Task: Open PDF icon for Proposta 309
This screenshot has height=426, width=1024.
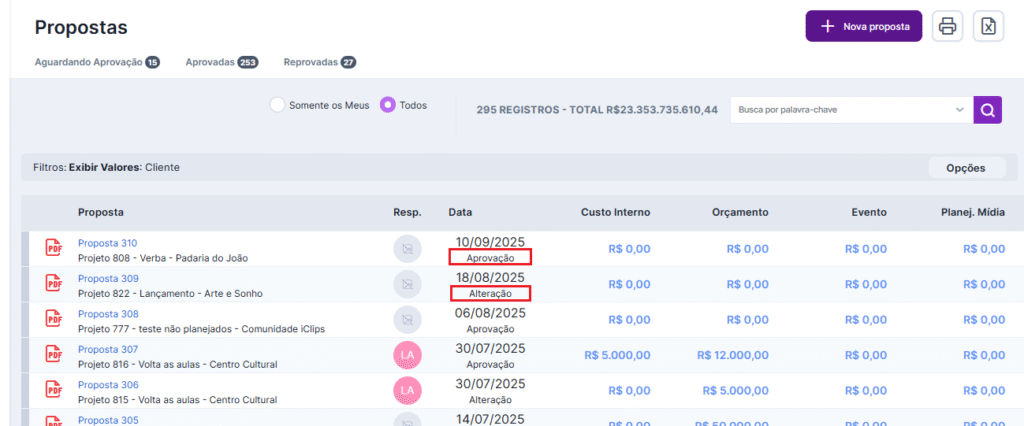Action: coord(54,284)
